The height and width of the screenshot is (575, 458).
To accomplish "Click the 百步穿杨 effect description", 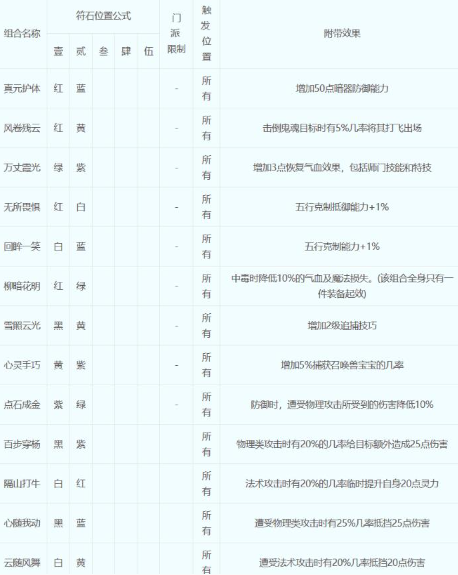I will tap(342, 444).
